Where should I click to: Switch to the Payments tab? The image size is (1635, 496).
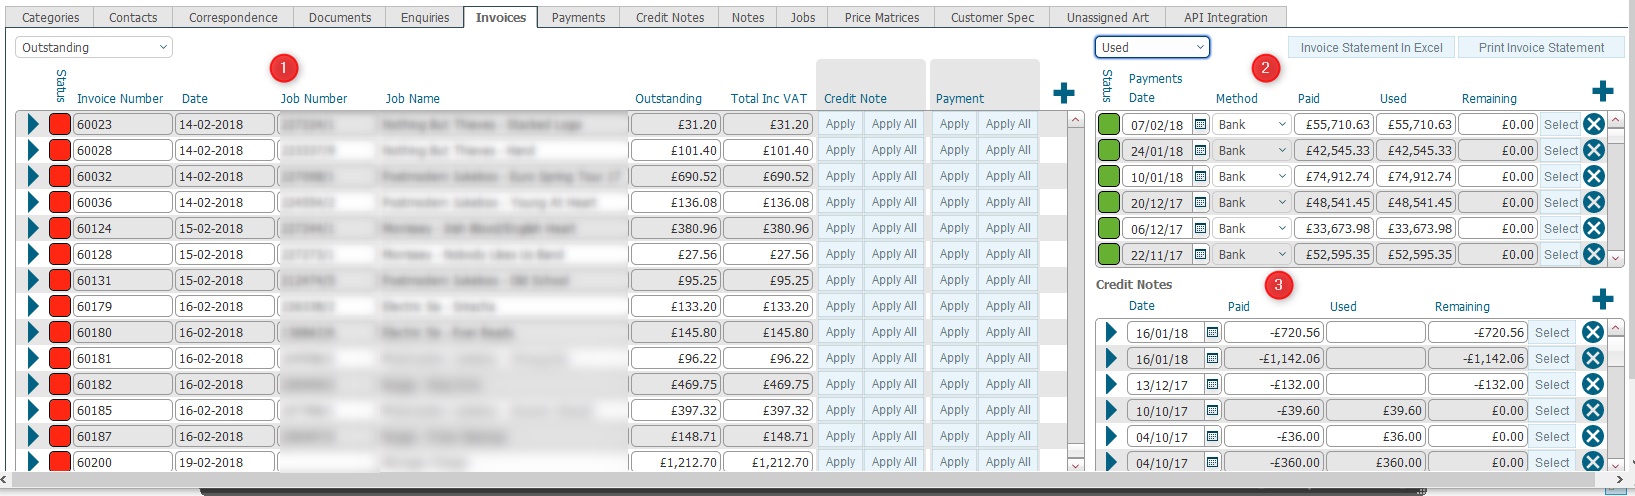pyautogui.click(x=578, y=17)
